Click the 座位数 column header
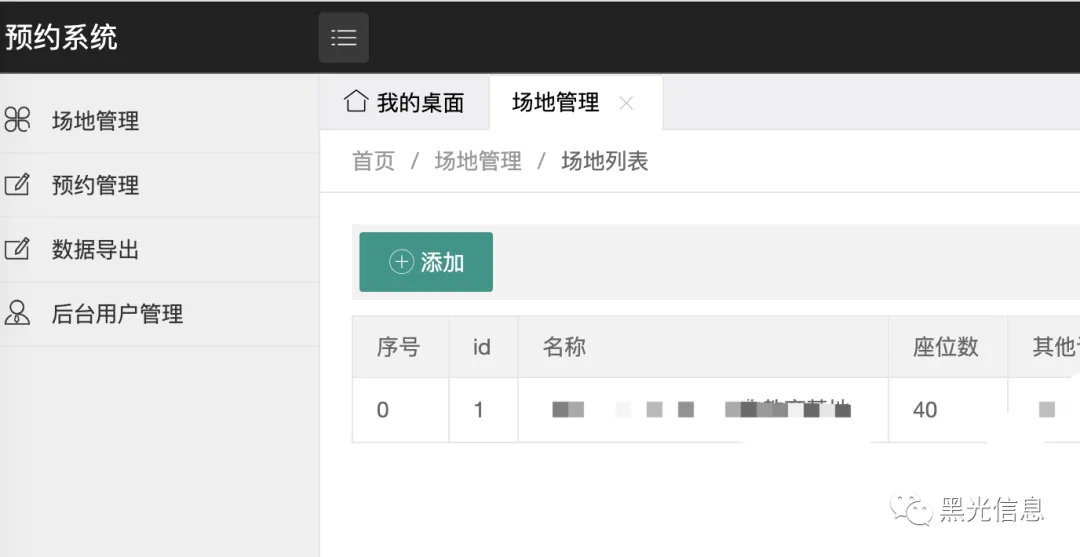The height and width of the screenshot is (557, 1080). tap(945, 347)
